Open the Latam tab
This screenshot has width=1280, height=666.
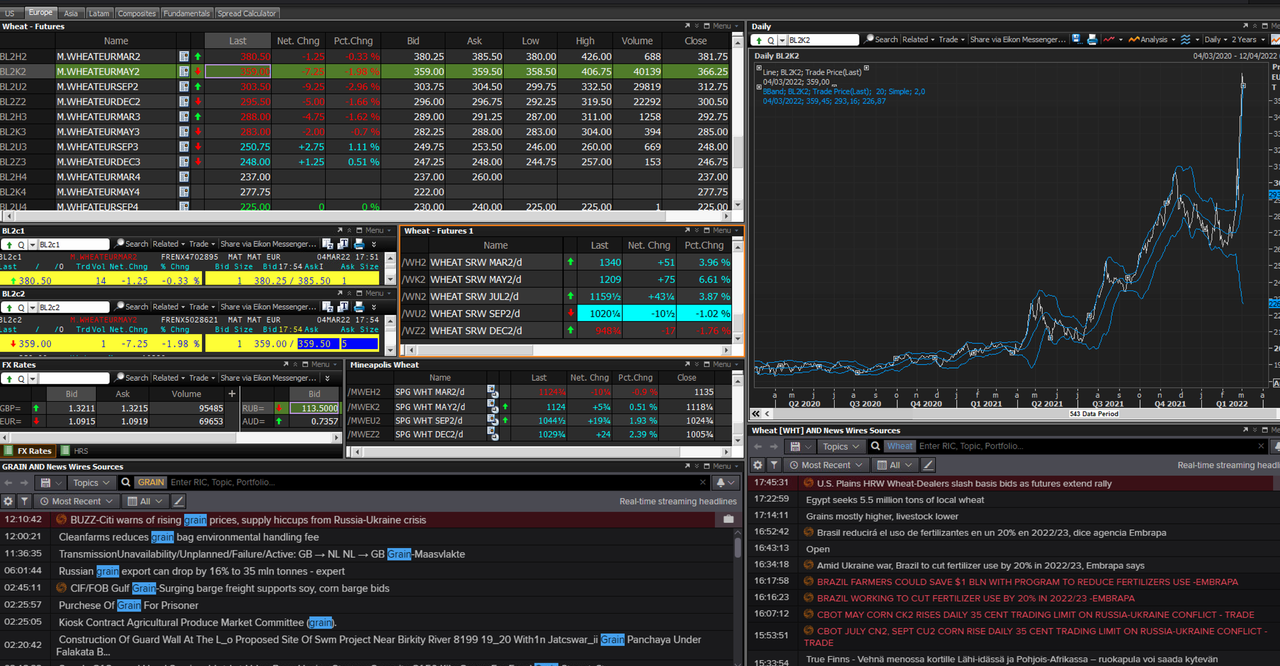98,13
